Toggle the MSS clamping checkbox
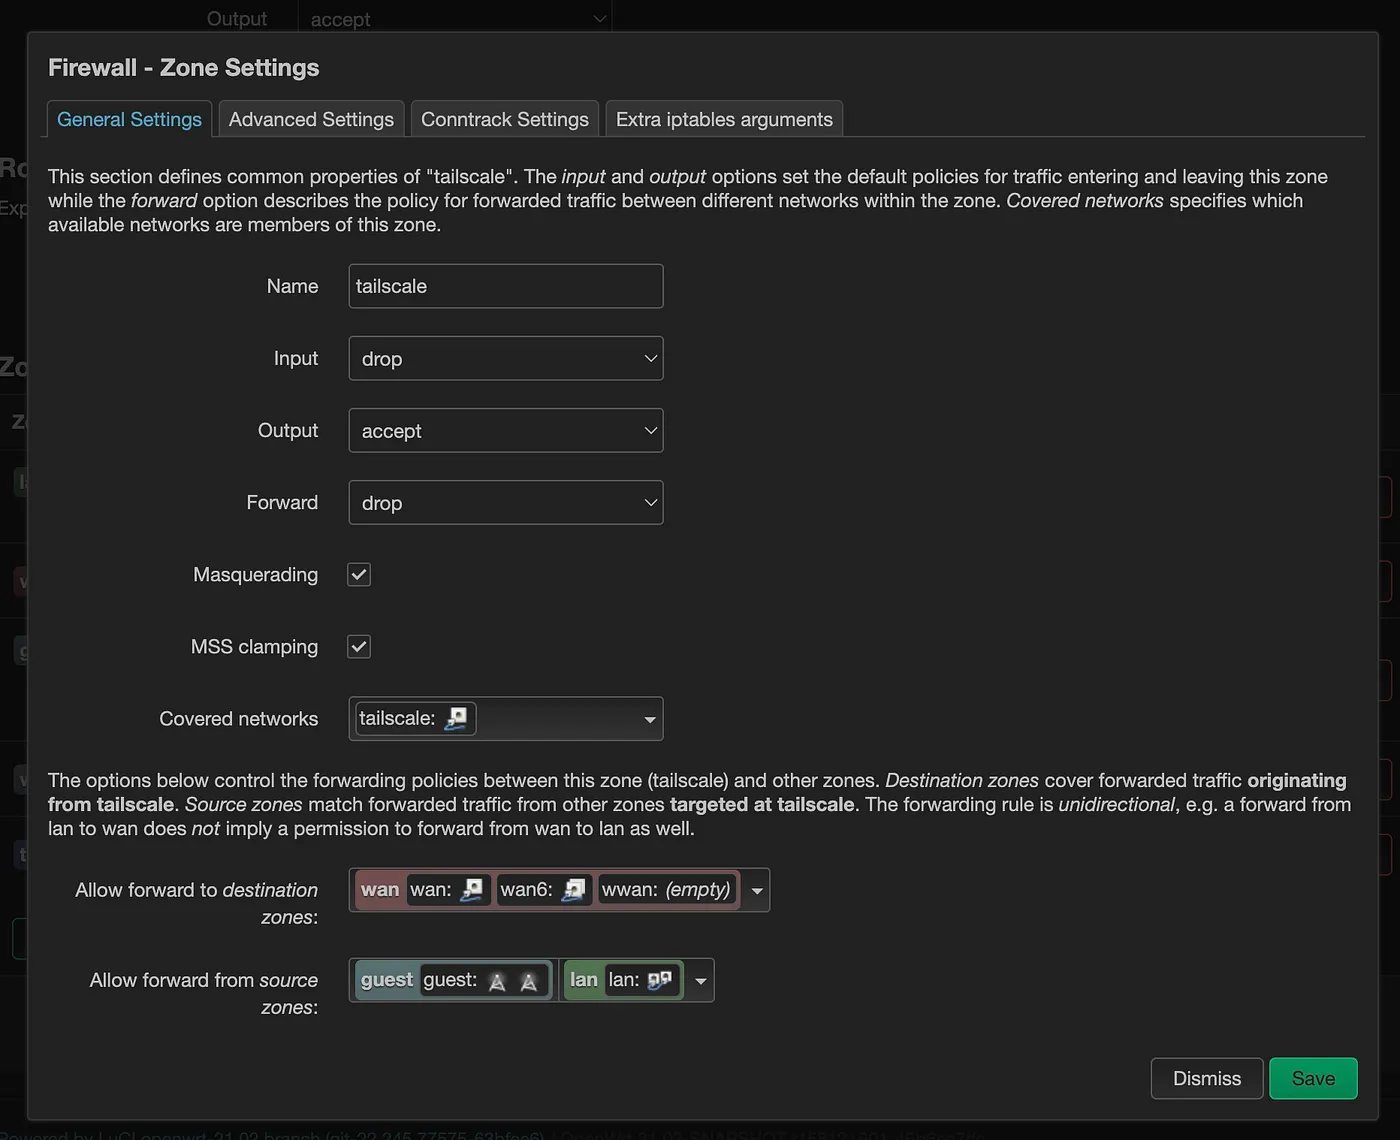1400x1140 pixels. coord(359,646)
